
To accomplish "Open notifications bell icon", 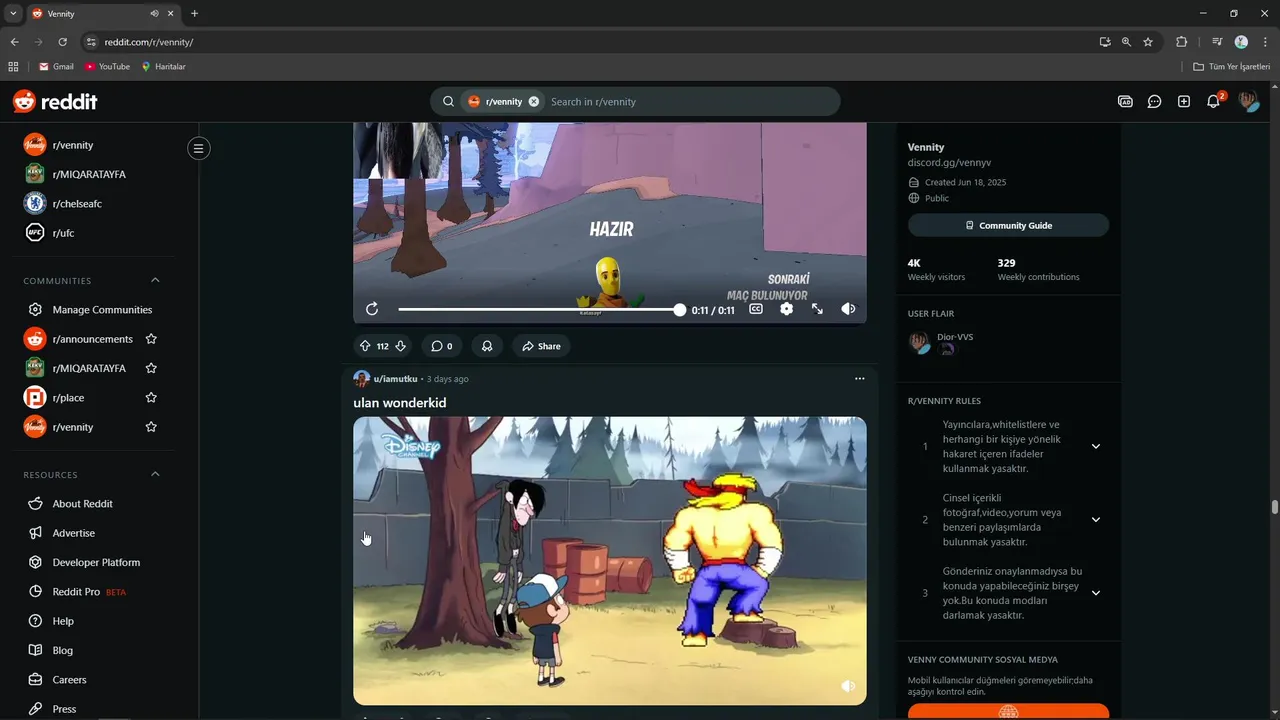I will tap(1214, 101).
